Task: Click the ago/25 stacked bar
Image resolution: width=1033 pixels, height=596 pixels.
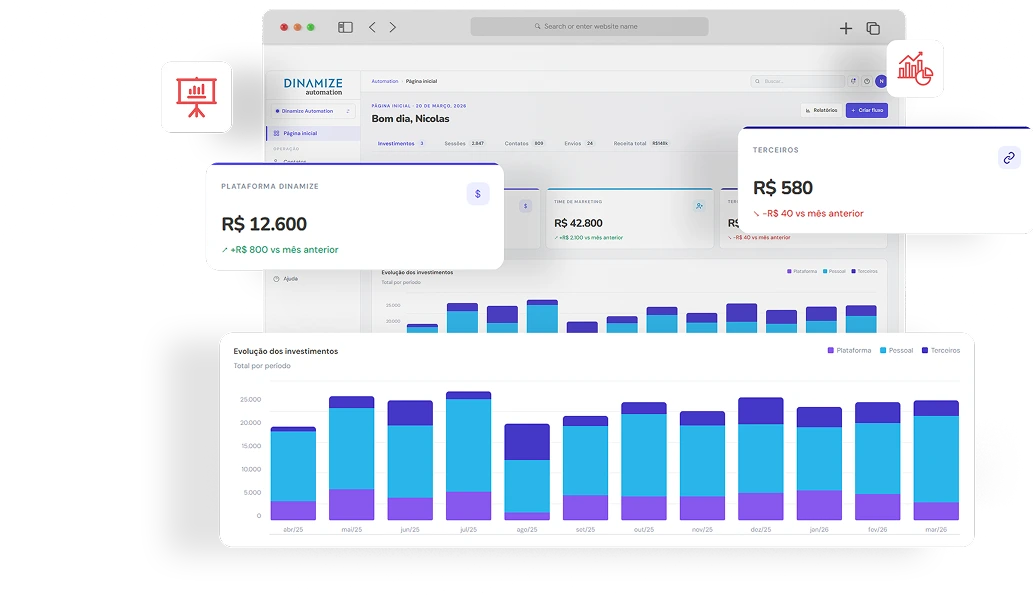Action: 527,472
